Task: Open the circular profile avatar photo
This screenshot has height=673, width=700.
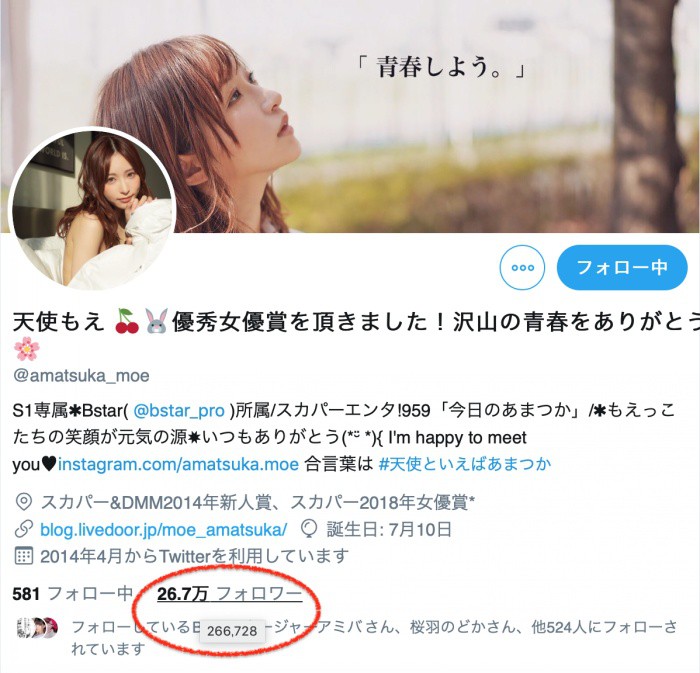Action: click(x=92, y=210)
